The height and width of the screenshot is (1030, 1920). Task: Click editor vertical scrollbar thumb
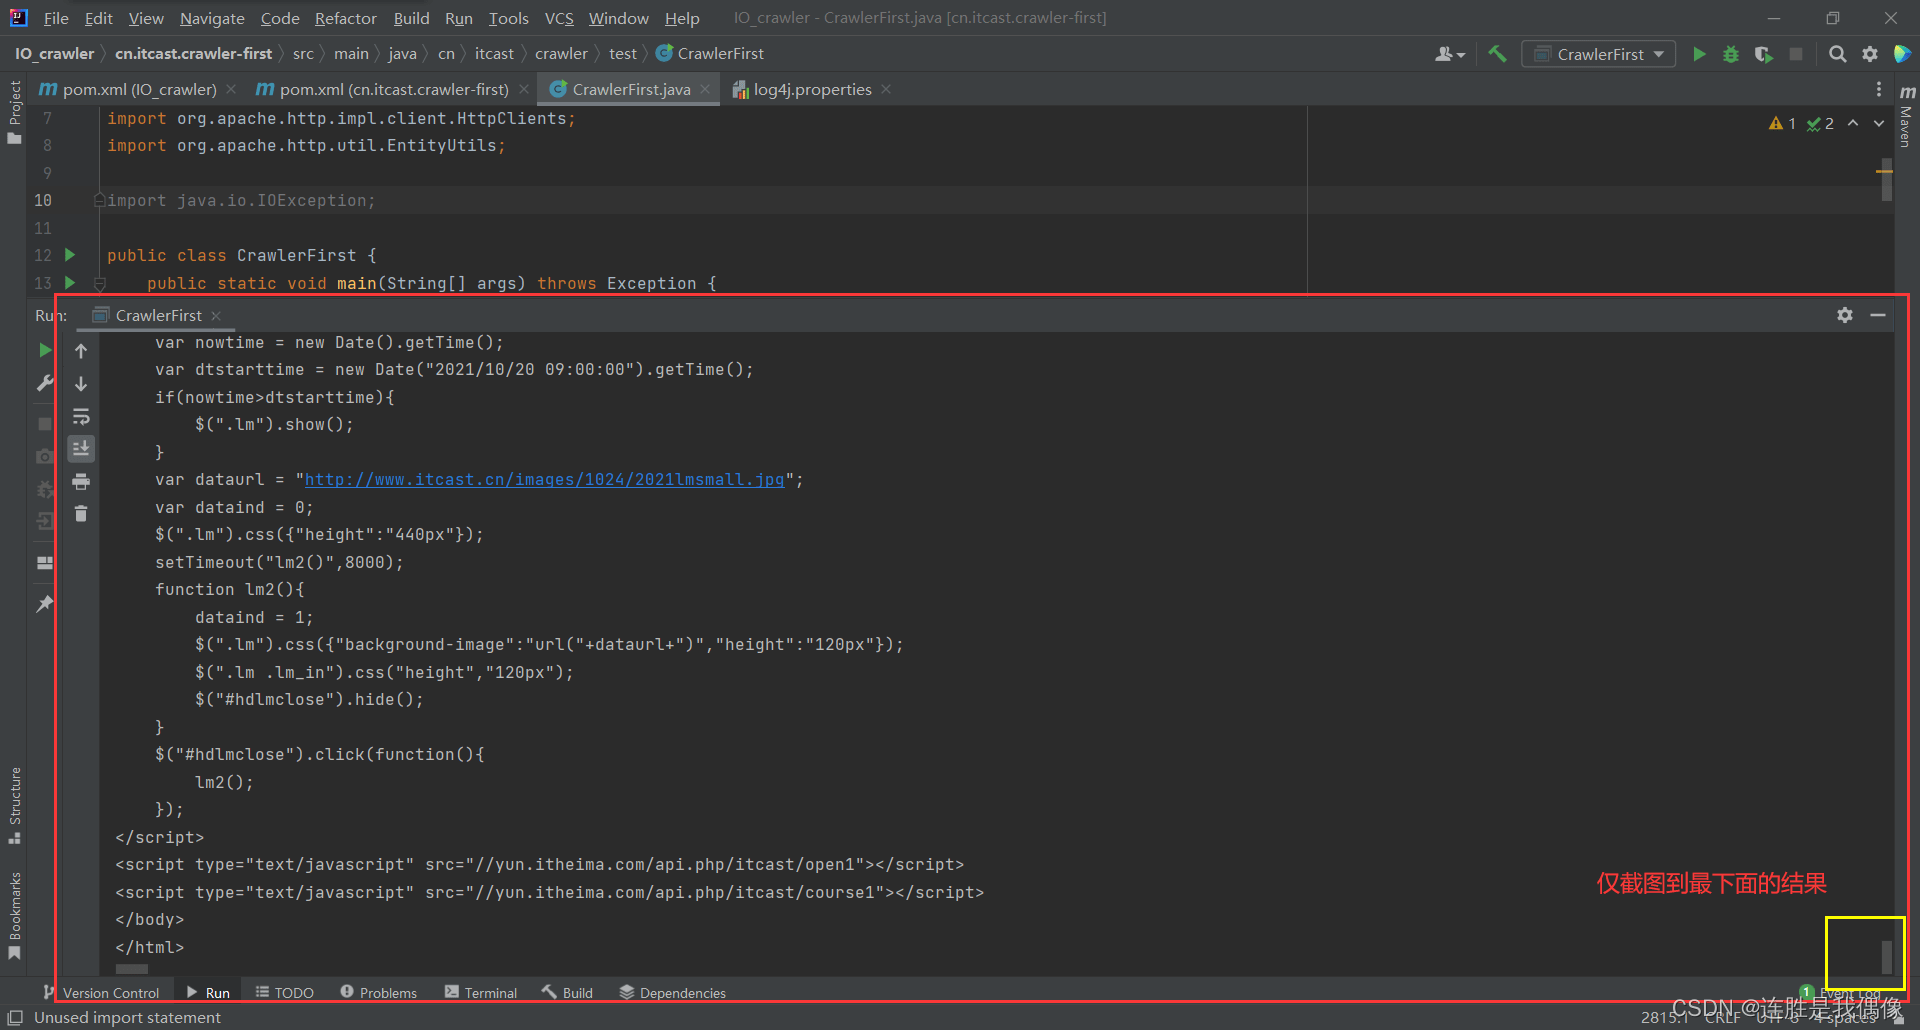1887,179
